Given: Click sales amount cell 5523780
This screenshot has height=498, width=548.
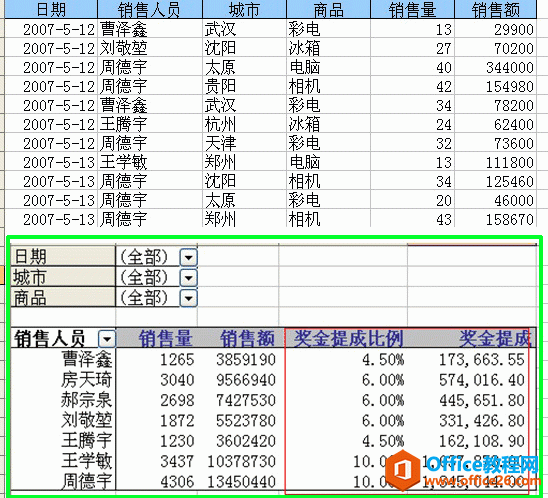Looking at the screenshot, I should pos(246,420).
